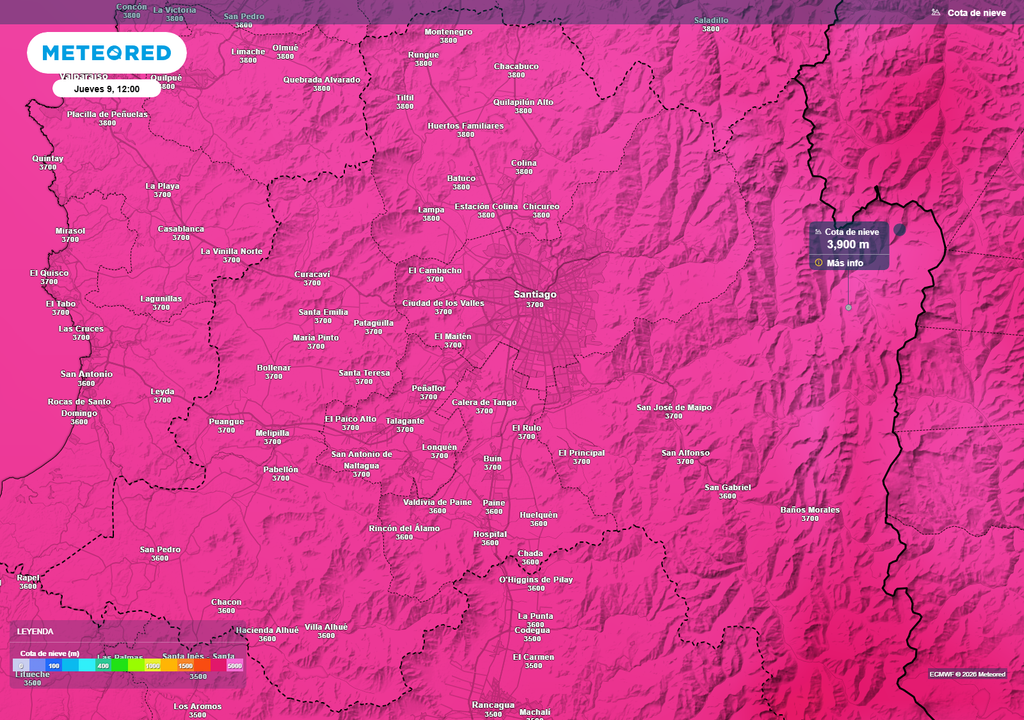Select the top-right Cota de nieve layer label
This screenshot has height=720, width=1024.
click(x=976, y=12)
